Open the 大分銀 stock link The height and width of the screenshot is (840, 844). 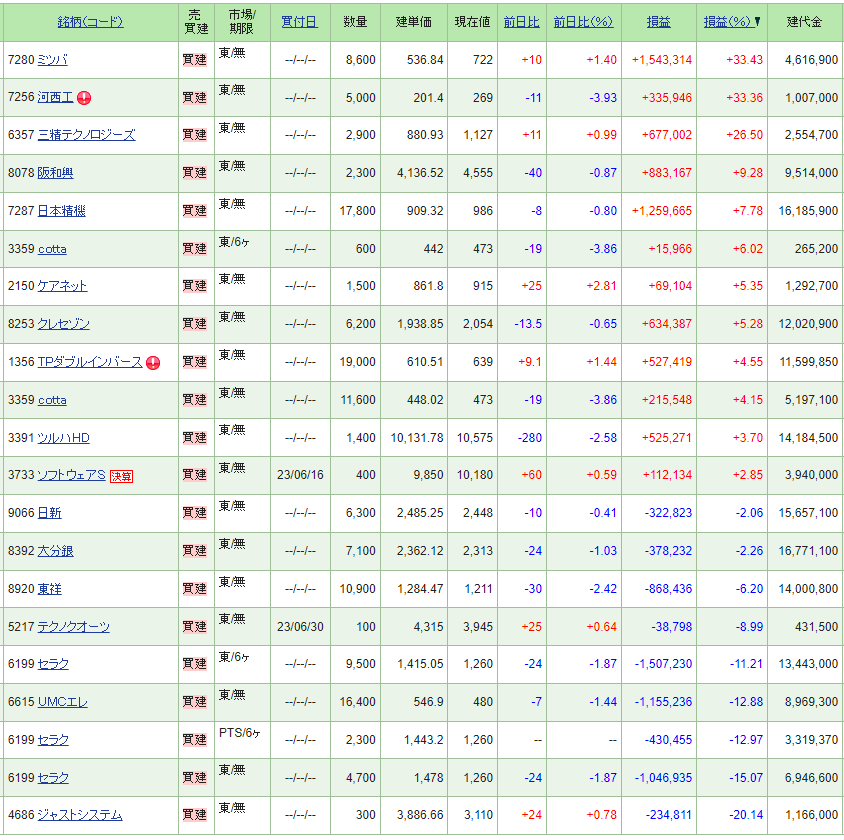coord(55,551)
